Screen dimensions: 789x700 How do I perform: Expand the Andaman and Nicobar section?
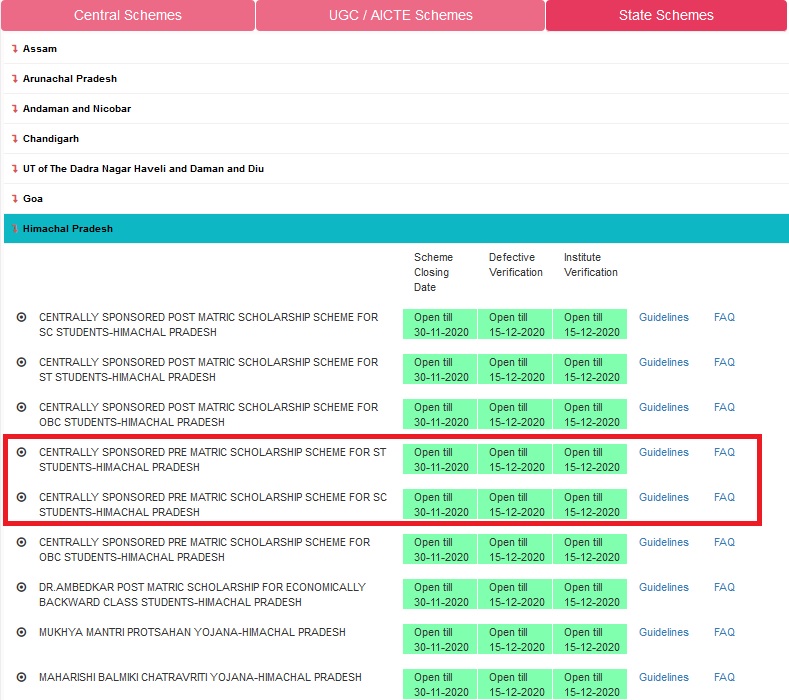(x=76, y=109)
